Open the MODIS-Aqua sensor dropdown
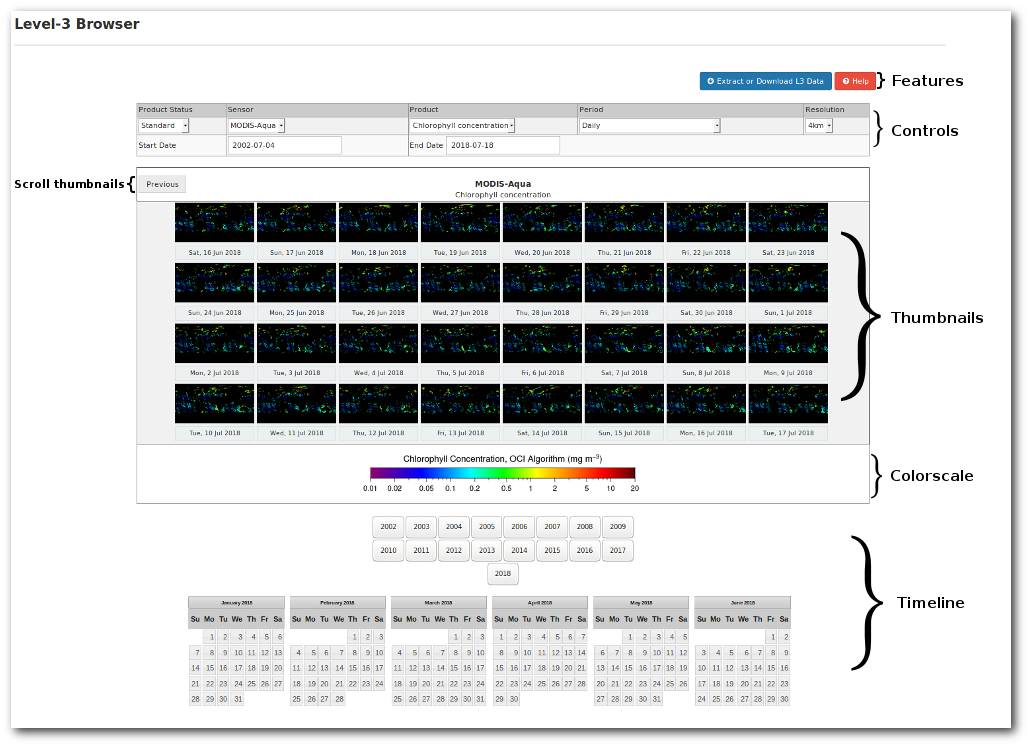 256,126
